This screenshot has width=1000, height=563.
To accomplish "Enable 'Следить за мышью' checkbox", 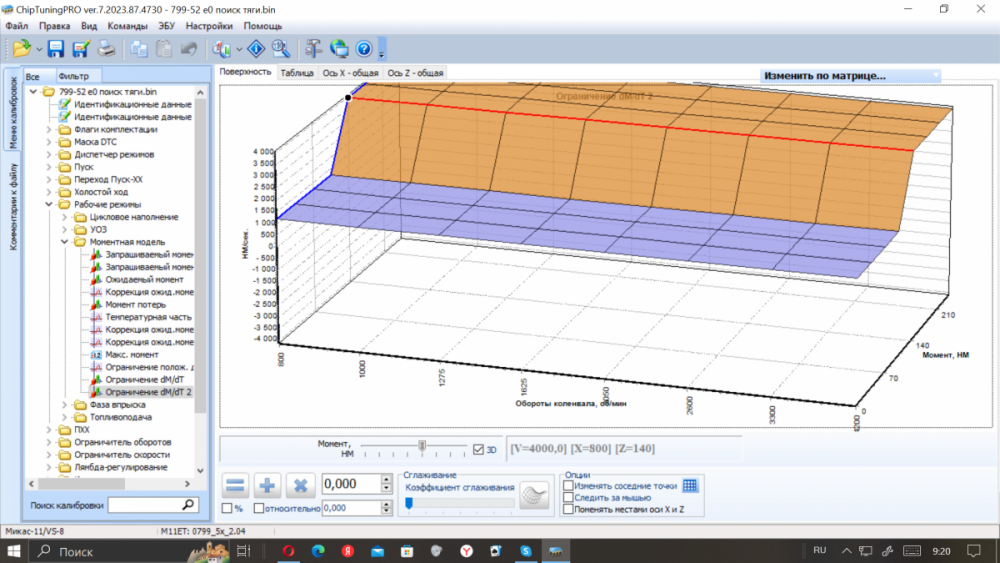I will point(569,497).
